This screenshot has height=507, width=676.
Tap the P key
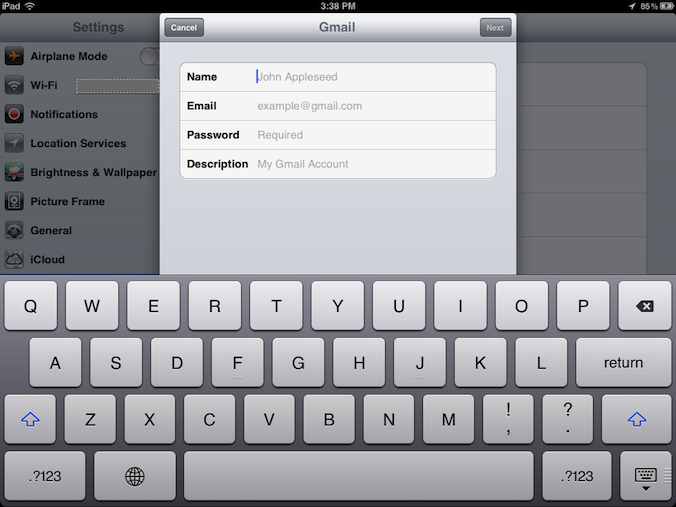coord(583,306)
